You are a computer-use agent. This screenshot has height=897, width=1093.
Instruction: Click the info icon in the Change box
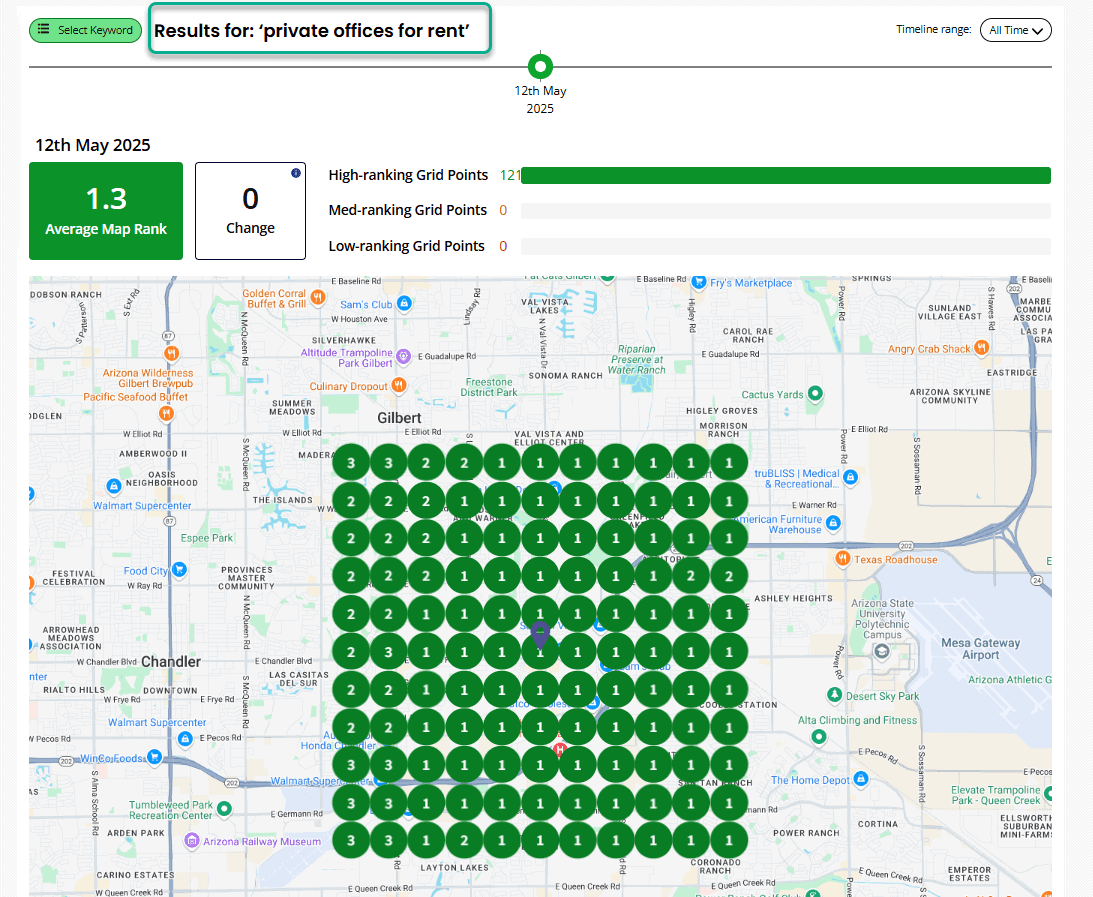296,173
